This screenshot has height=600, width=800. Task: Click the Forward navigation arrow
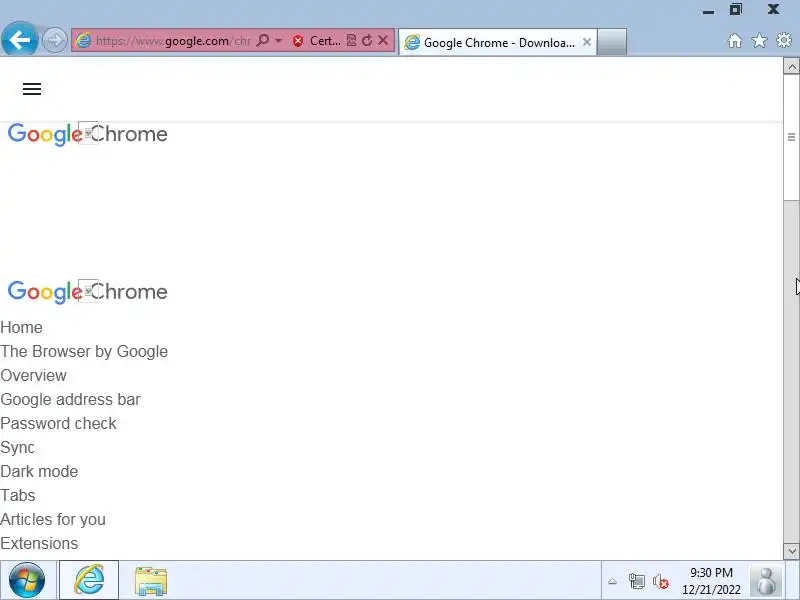coord(54,40)
